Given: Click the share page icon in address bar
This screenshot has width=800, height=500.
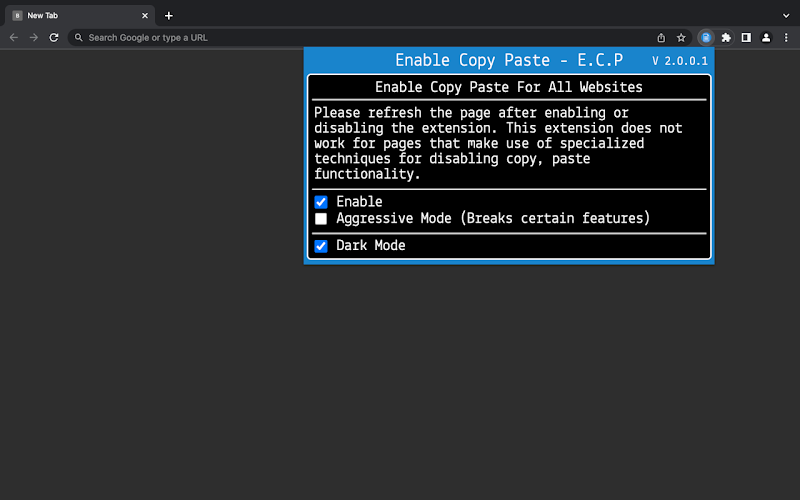Looking at the screenshot, I should tap(661, 38).
